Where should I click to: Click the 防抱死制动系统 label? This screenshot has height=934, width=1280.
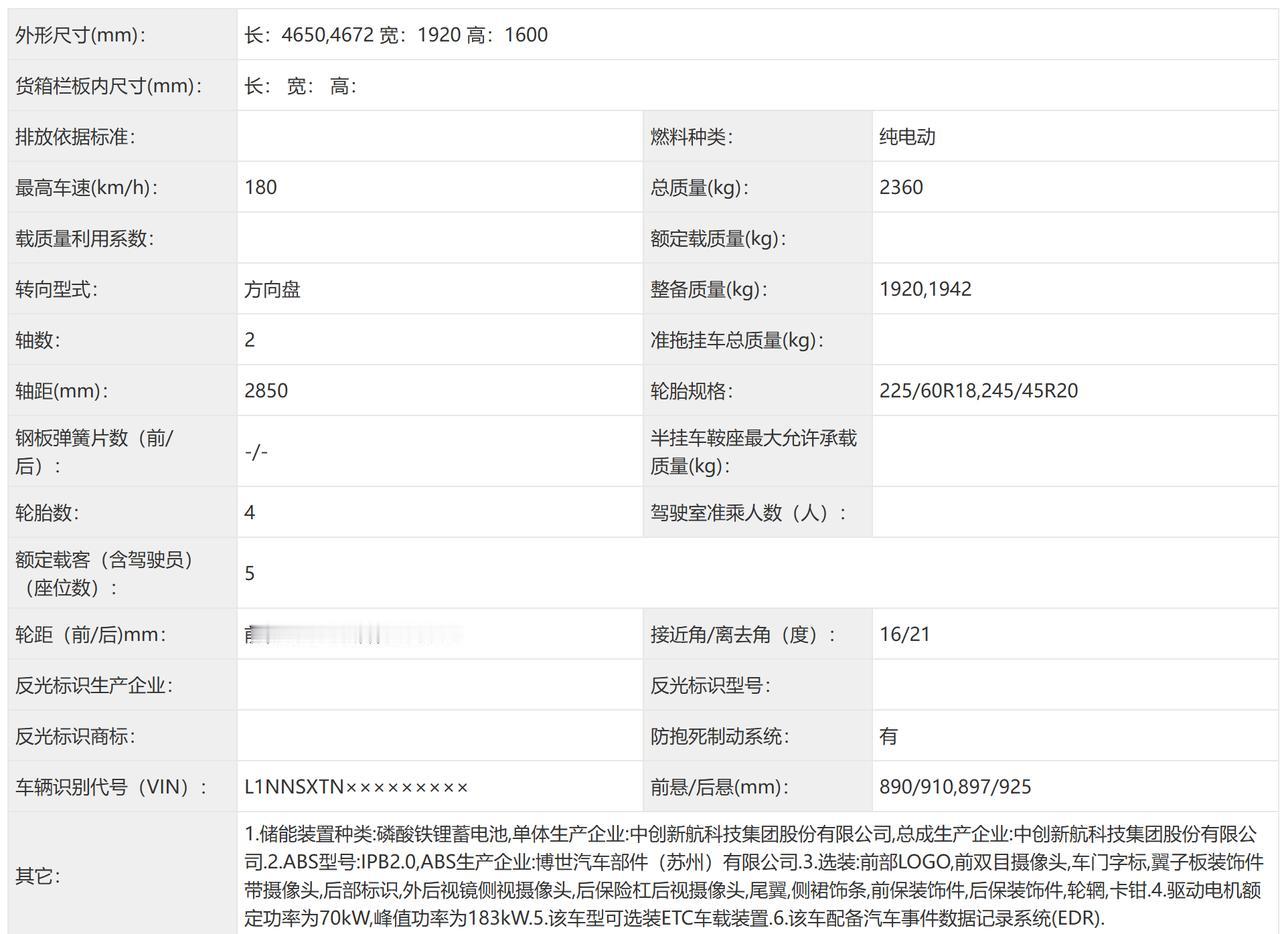[720, 736]
